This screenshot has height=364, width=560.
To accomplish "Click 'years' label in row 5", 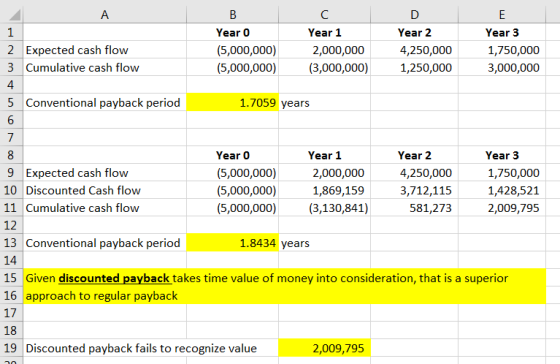I will tap(295, 103).
